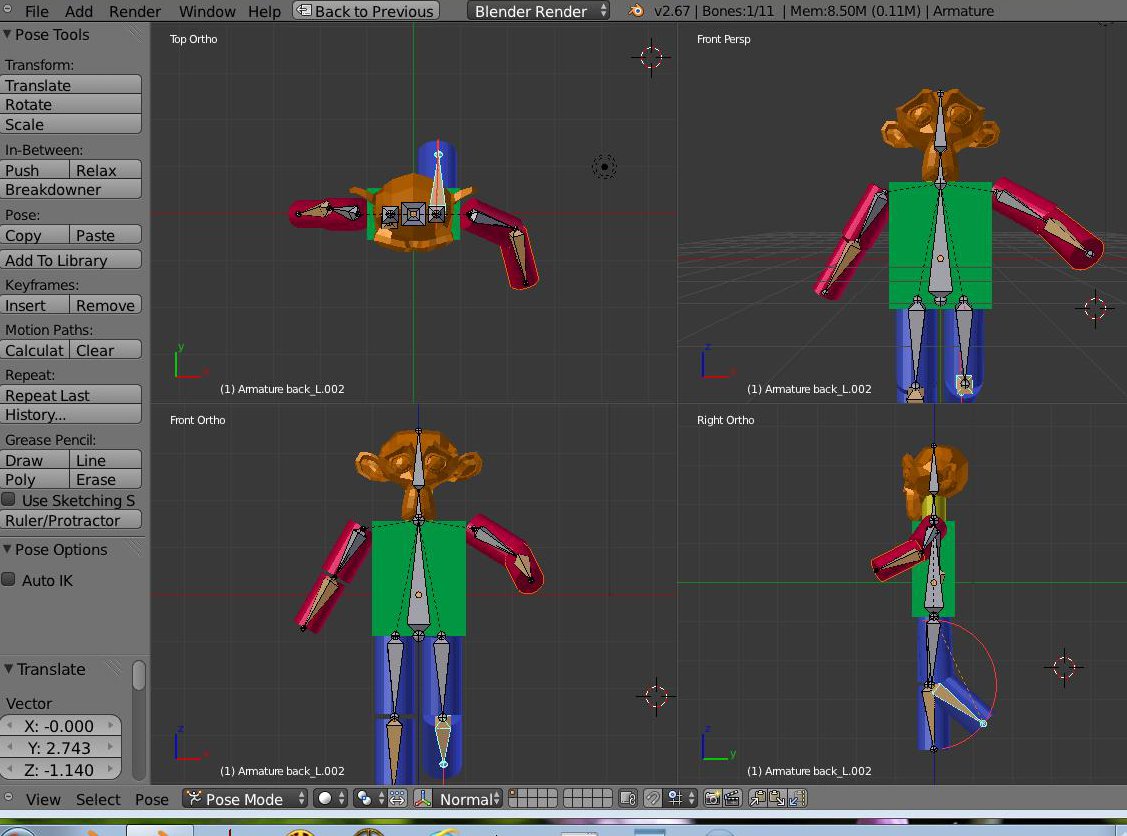Click the Relax button
The image size is (1127, 836).
106,170
